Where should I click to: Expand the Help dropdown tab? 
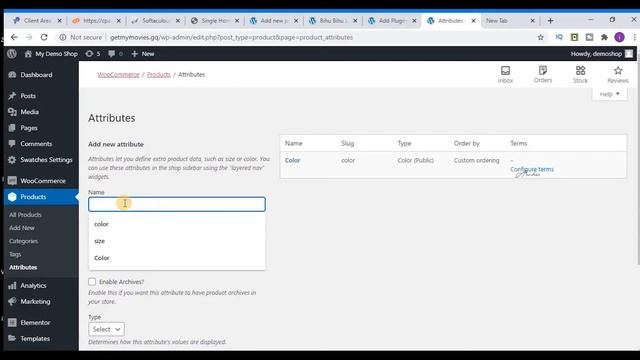609,94
